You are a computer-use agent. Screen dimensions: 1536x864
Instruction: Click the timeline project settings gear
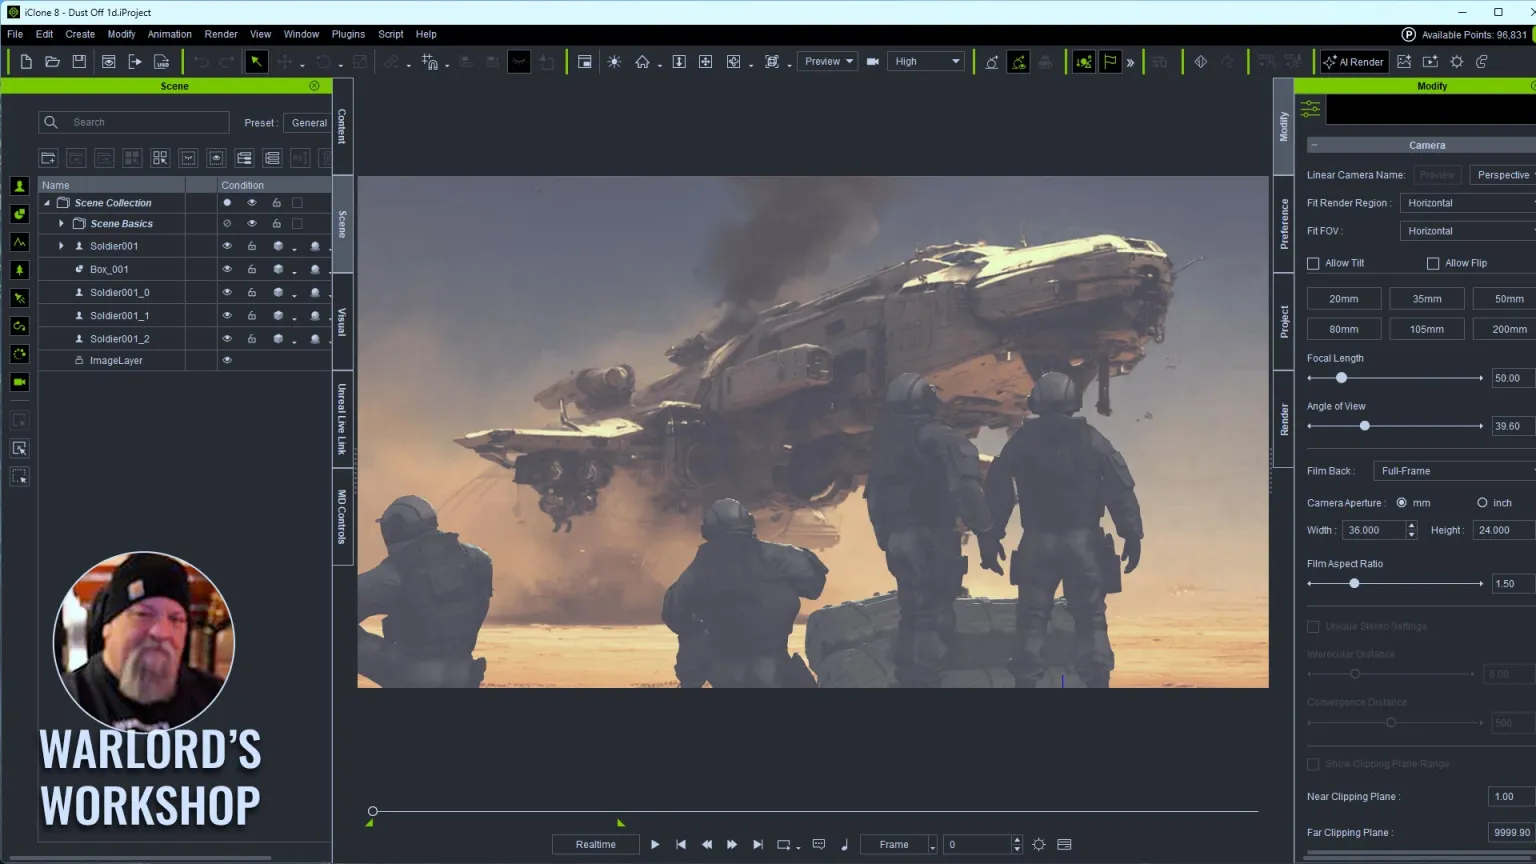[1039, 845]
